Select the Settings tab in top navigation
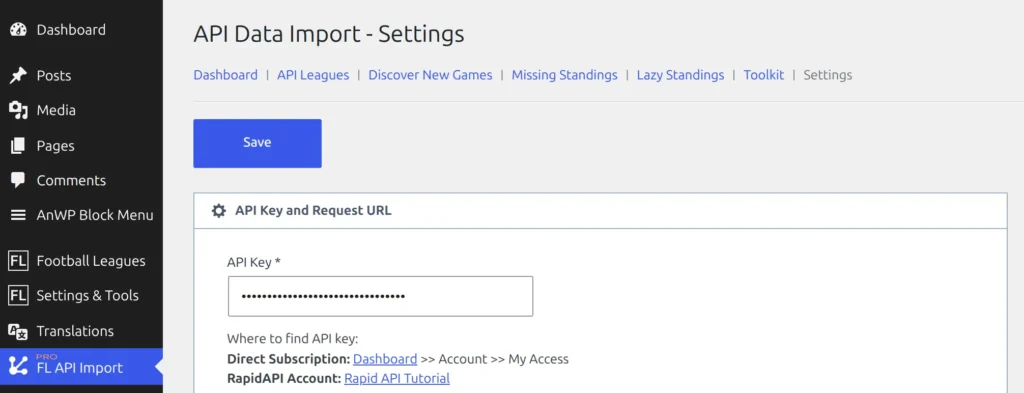This screenshot has height=393, width=1024. click(827, 75)
